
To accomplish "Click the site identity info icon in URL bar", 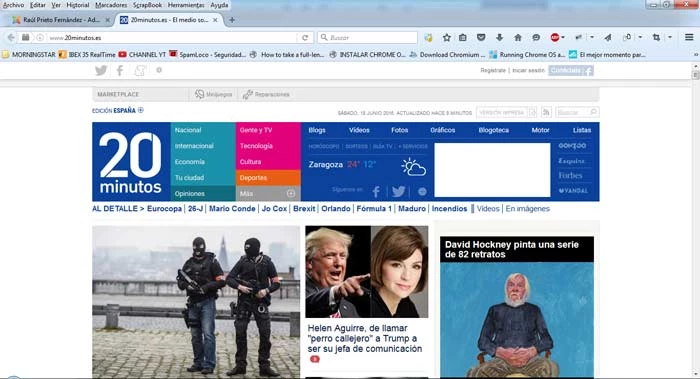I will [40, 37].
